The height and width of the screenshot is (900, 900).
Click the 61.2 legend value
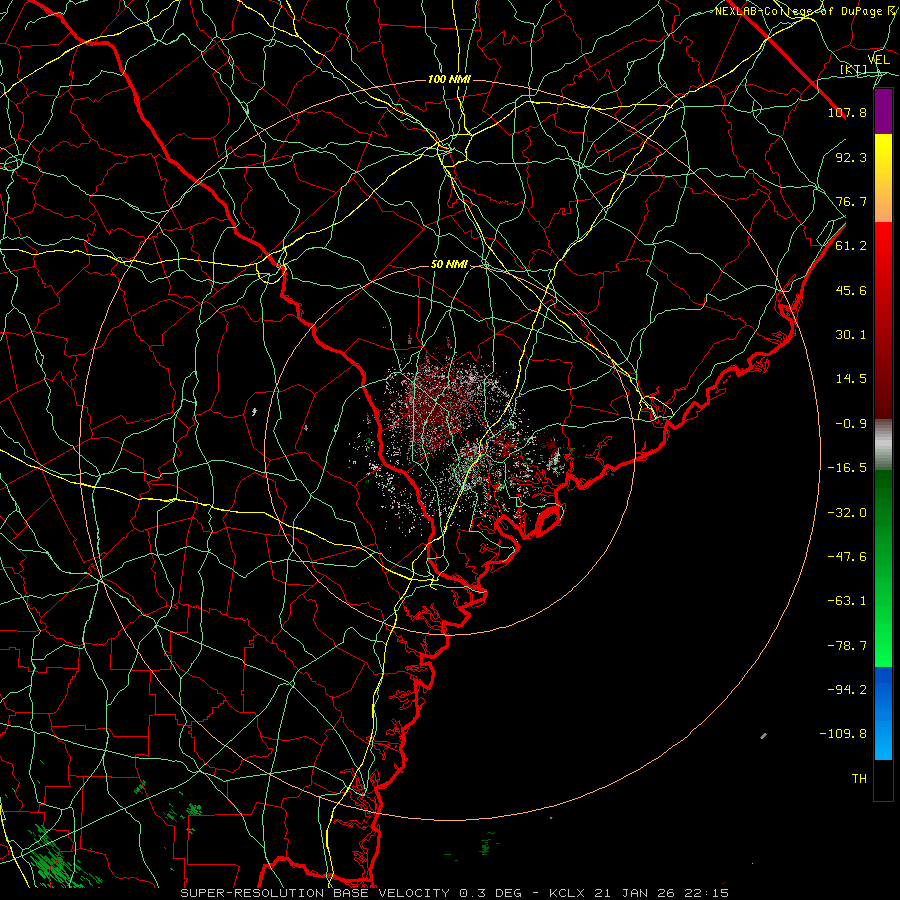[851, 246]
